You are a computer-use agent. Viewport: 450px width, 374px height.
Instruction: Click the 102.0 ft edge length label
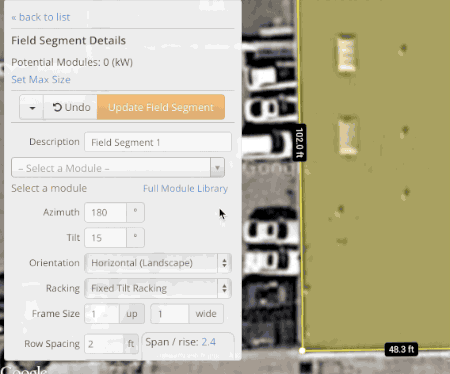[x=300, y=142]
